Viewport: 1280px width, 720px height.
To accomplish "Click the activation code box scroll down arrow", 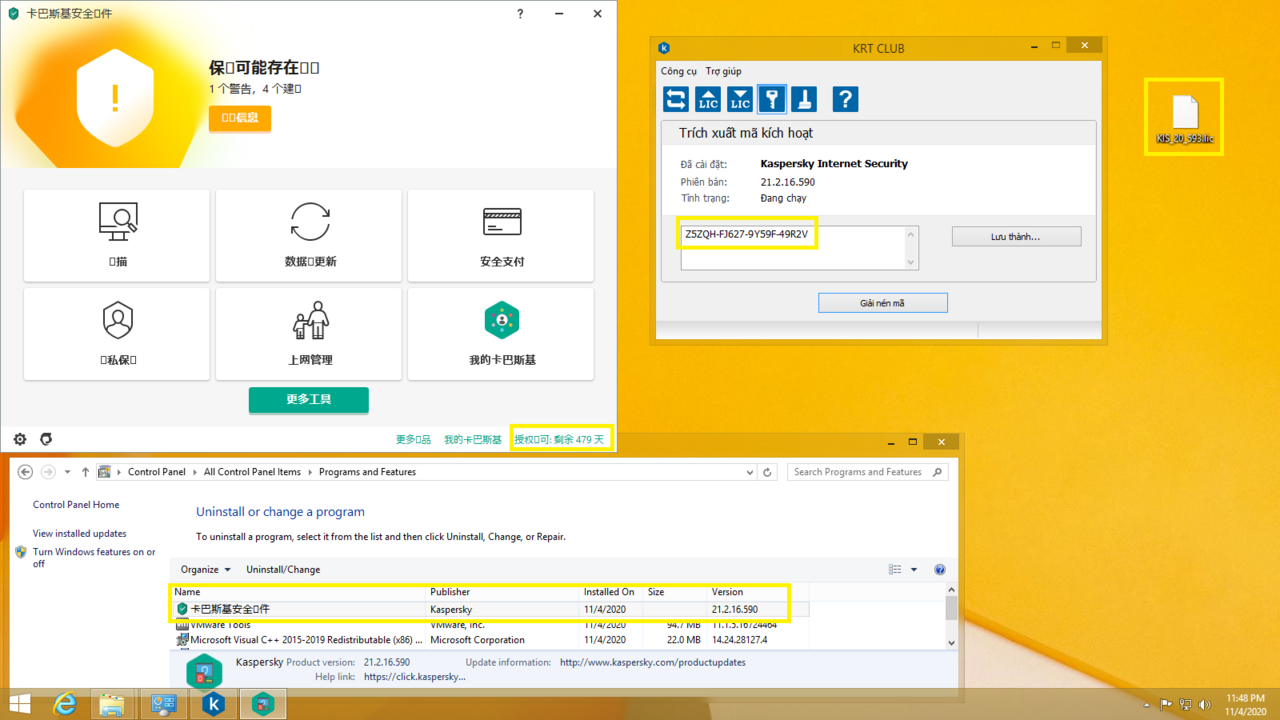I will (x=910, y=263).
